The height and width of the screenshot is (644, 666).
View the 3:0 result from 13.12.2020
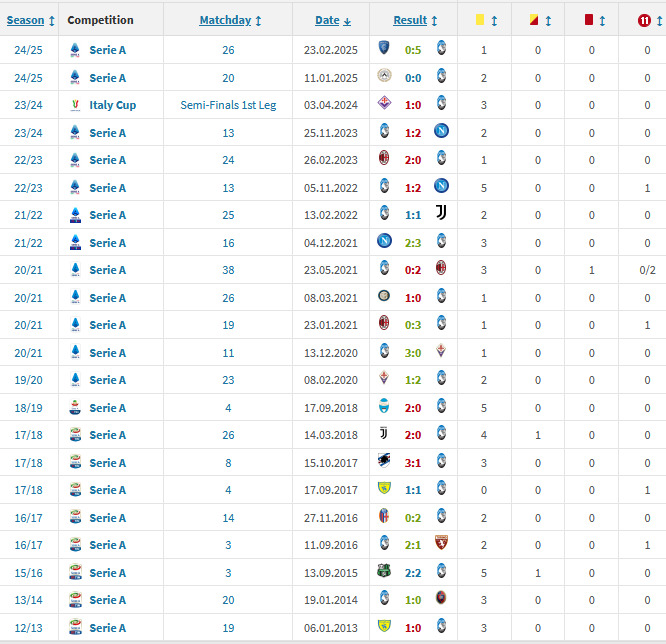413,353
